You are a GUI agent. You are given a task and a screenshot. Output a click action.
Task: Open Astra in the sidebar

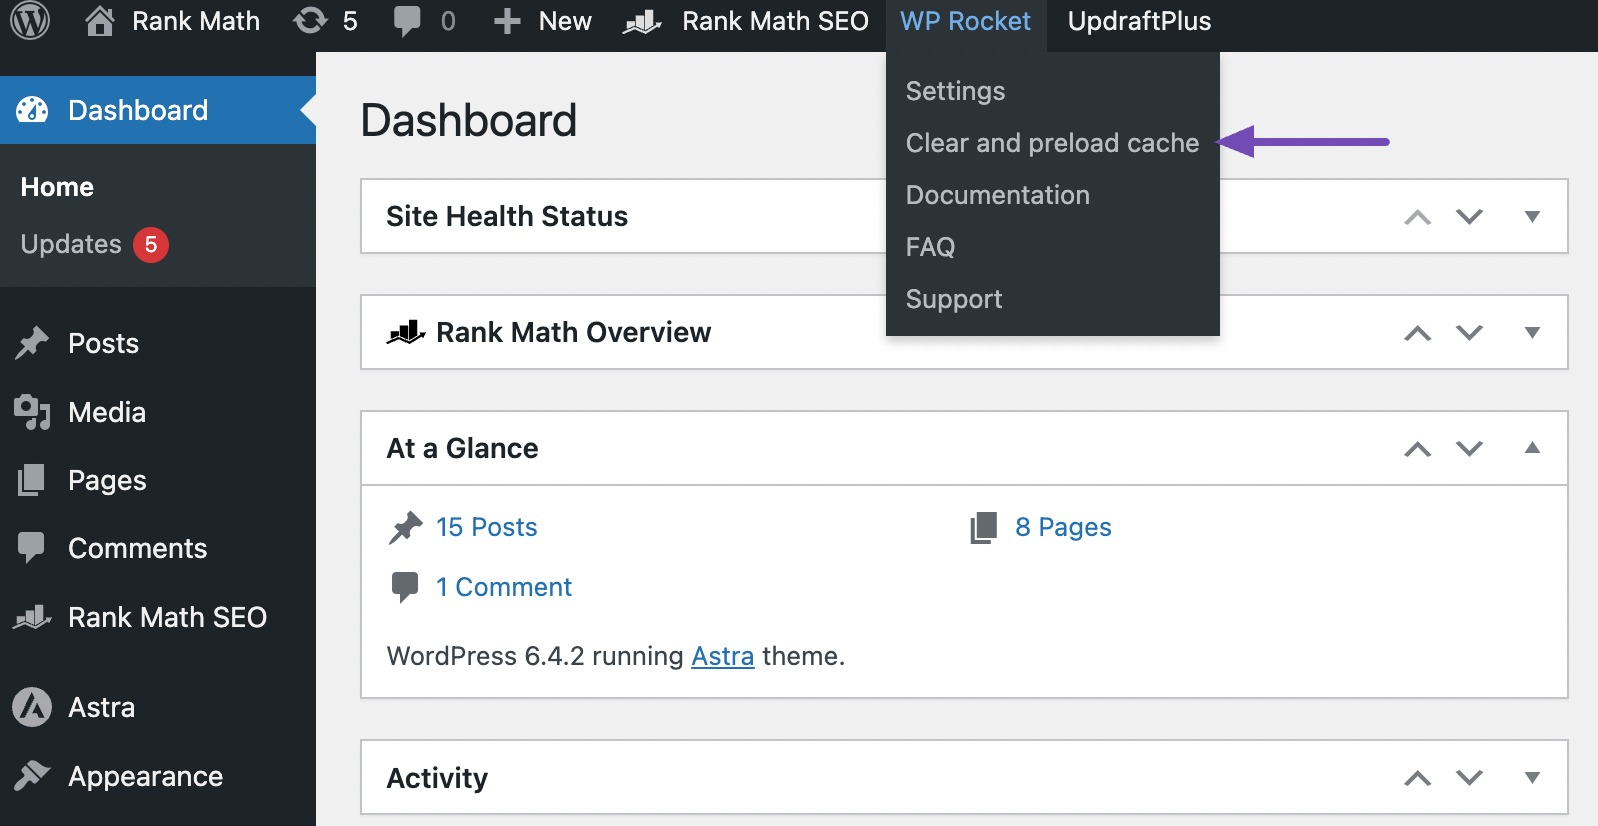pyautogui.click(x=101, y=707)
